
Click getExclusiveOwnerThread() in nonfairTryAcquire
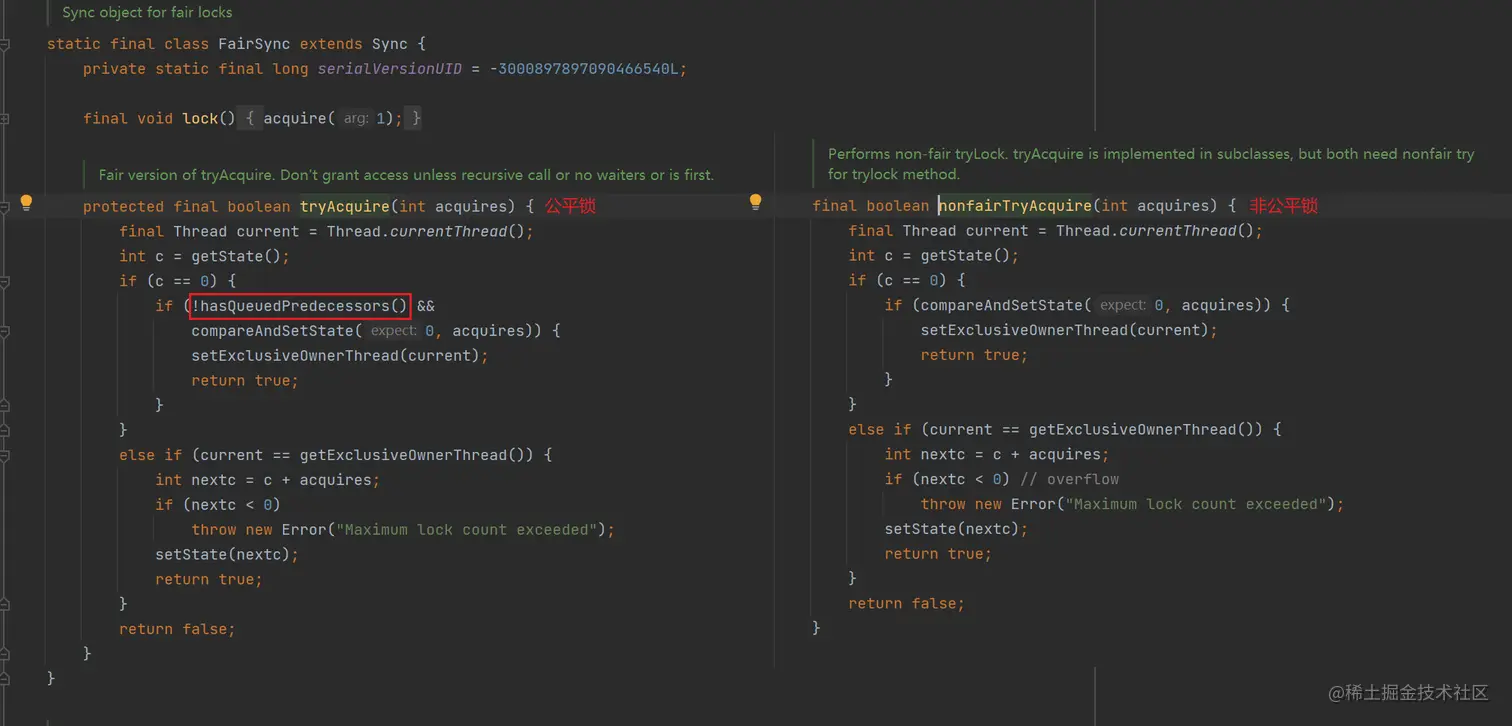(x=1147, y=430)
